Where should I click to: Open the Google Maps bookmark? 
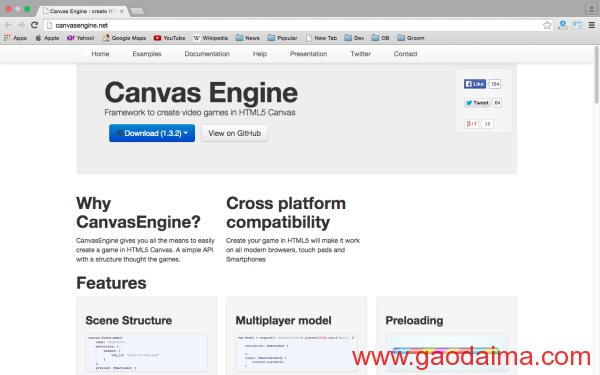point(124,38)
